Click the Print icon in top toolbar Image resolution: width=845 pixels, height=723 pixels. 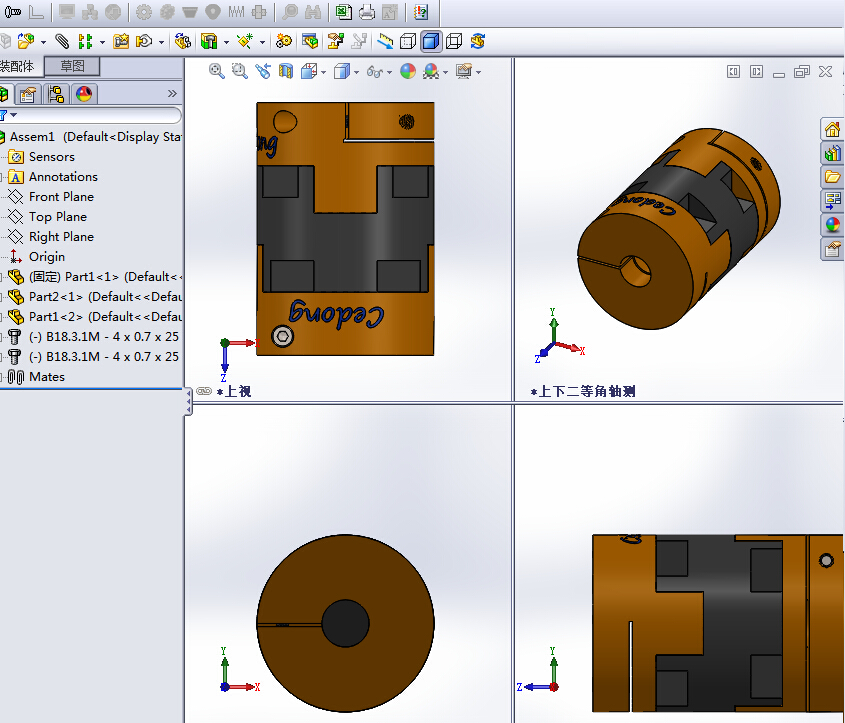click(x=367, y=13)
